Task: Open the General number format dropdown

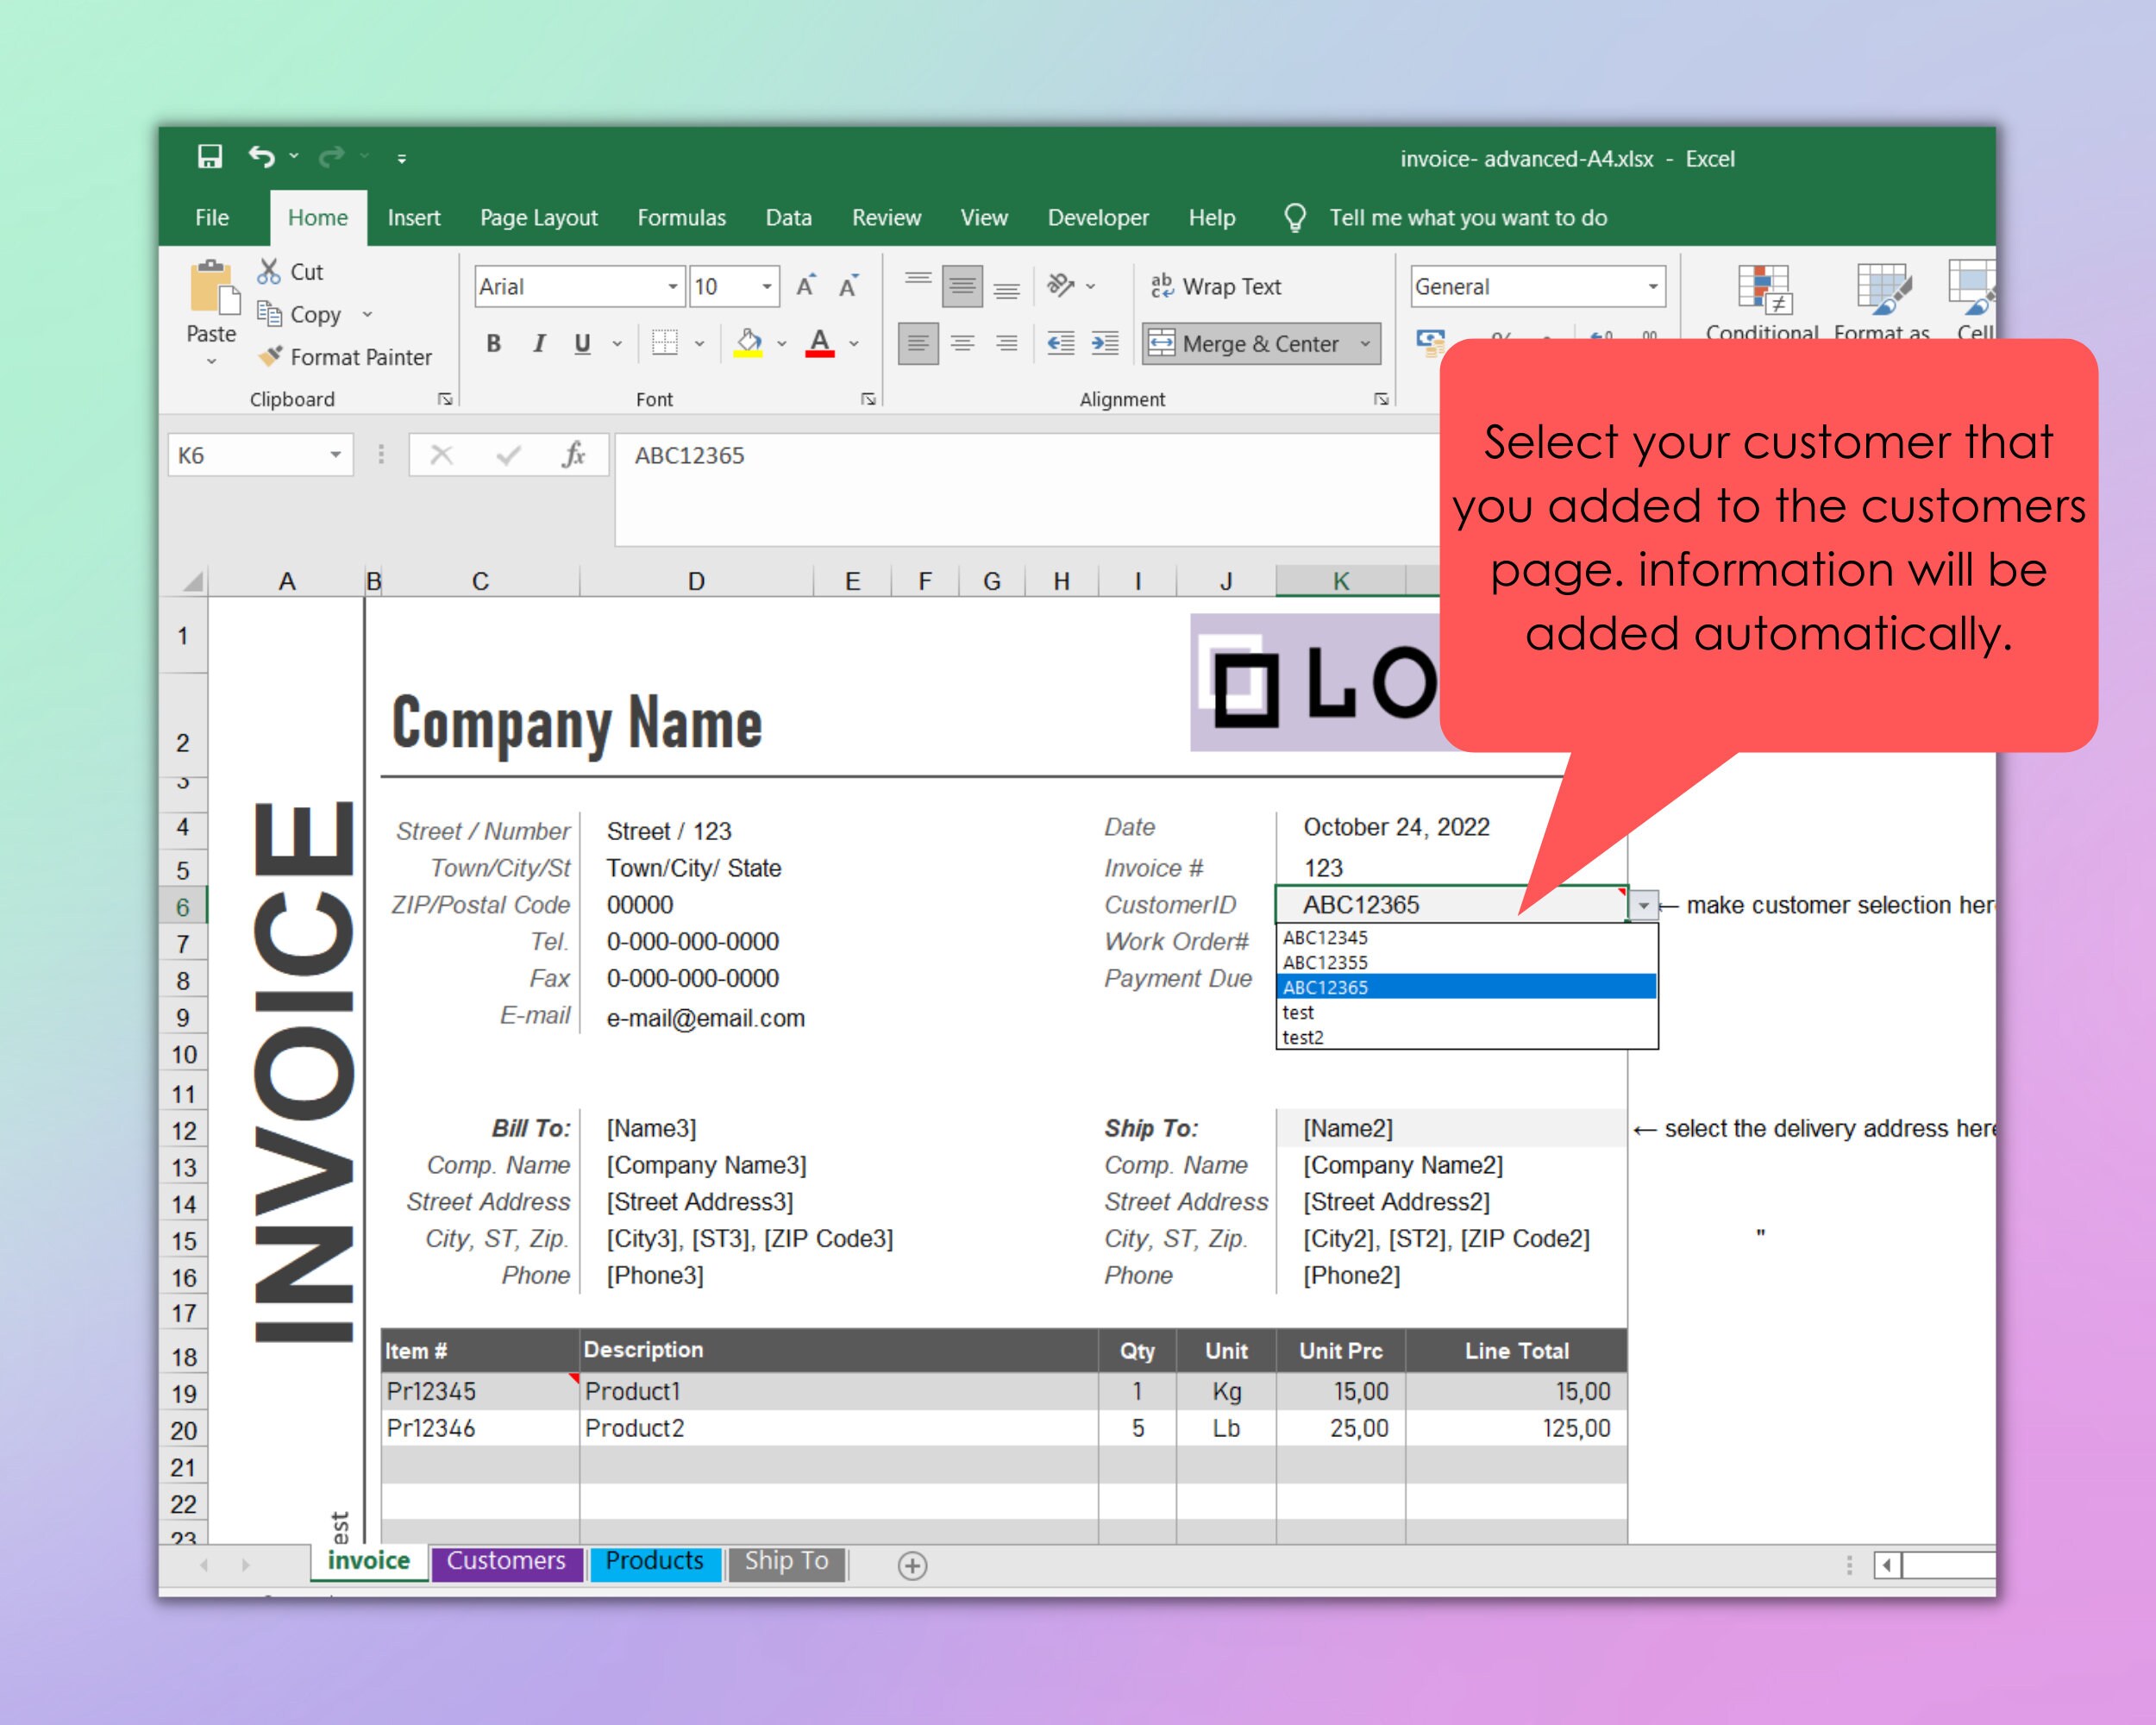Action: coord(1653,287)
